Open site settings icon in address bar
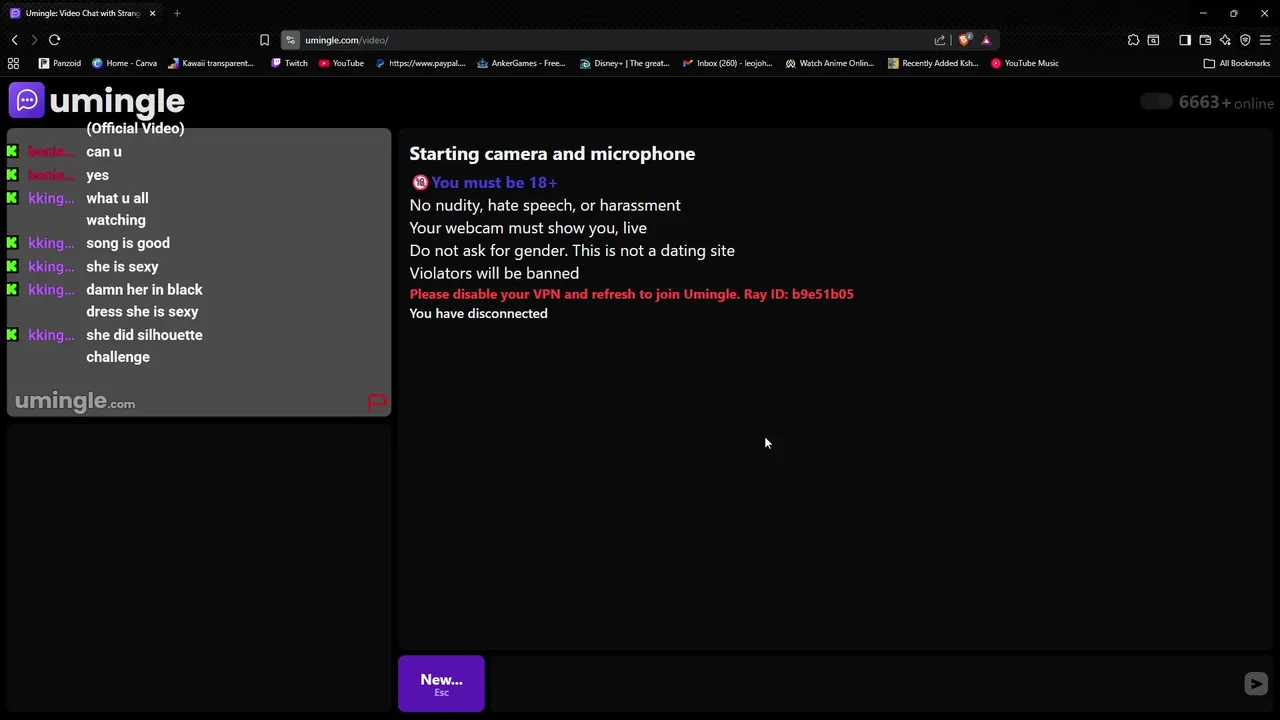This screenshot has width=1280, height=720. click(291, 40)
